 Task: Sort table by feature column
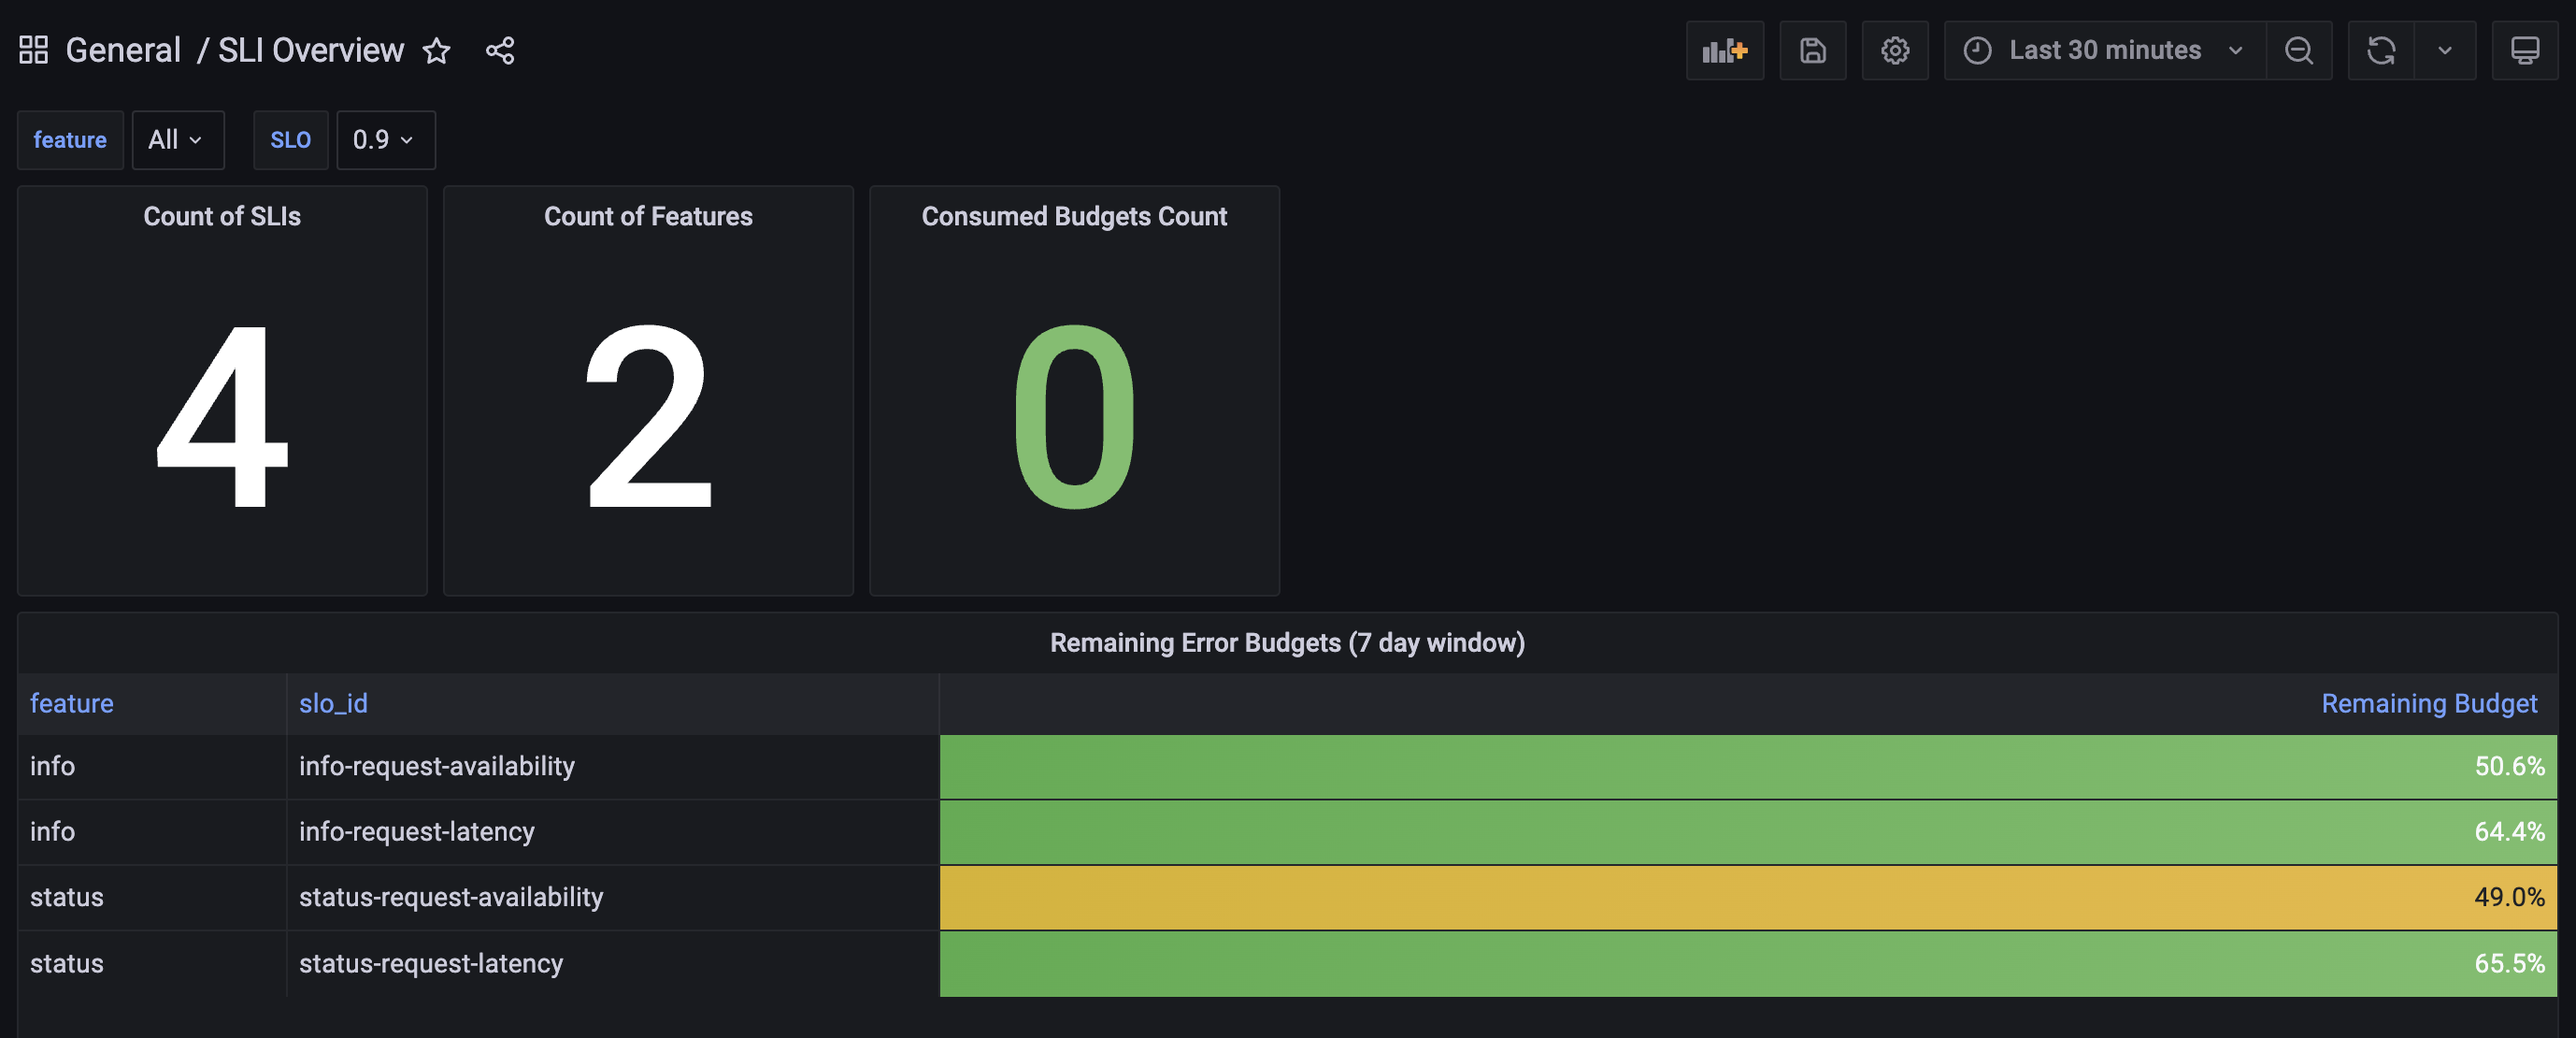pyautogui.click(x=71, y=703)
